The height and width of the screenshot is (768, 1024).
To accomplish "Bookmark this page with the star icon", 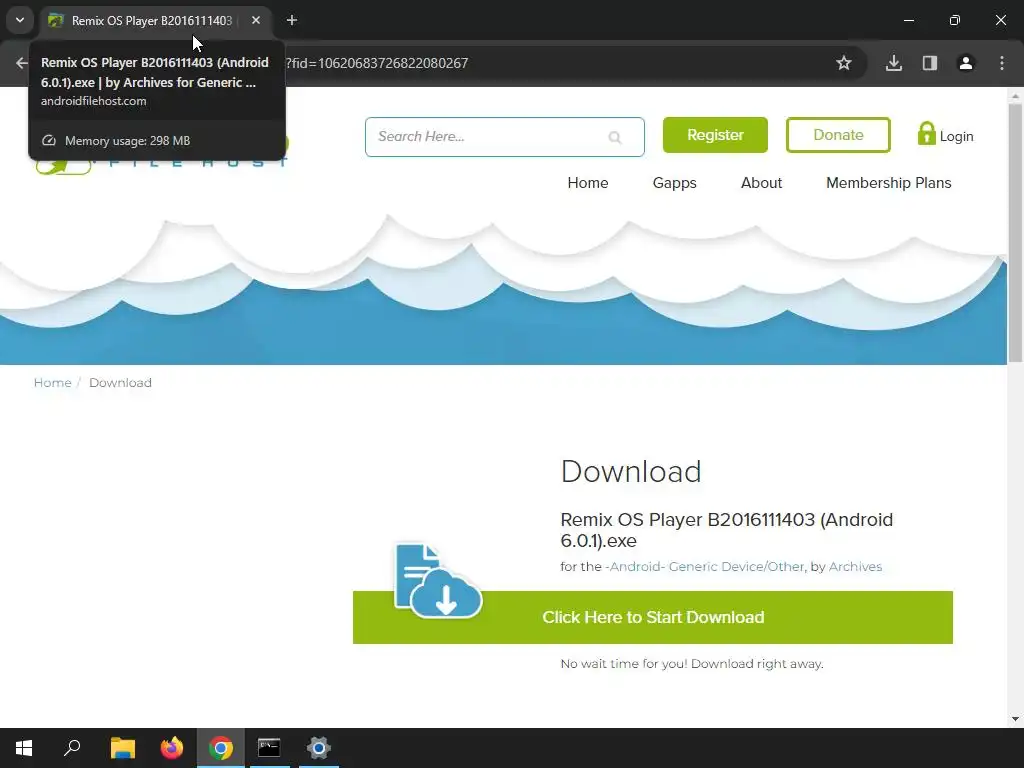I will coord(844,63).
